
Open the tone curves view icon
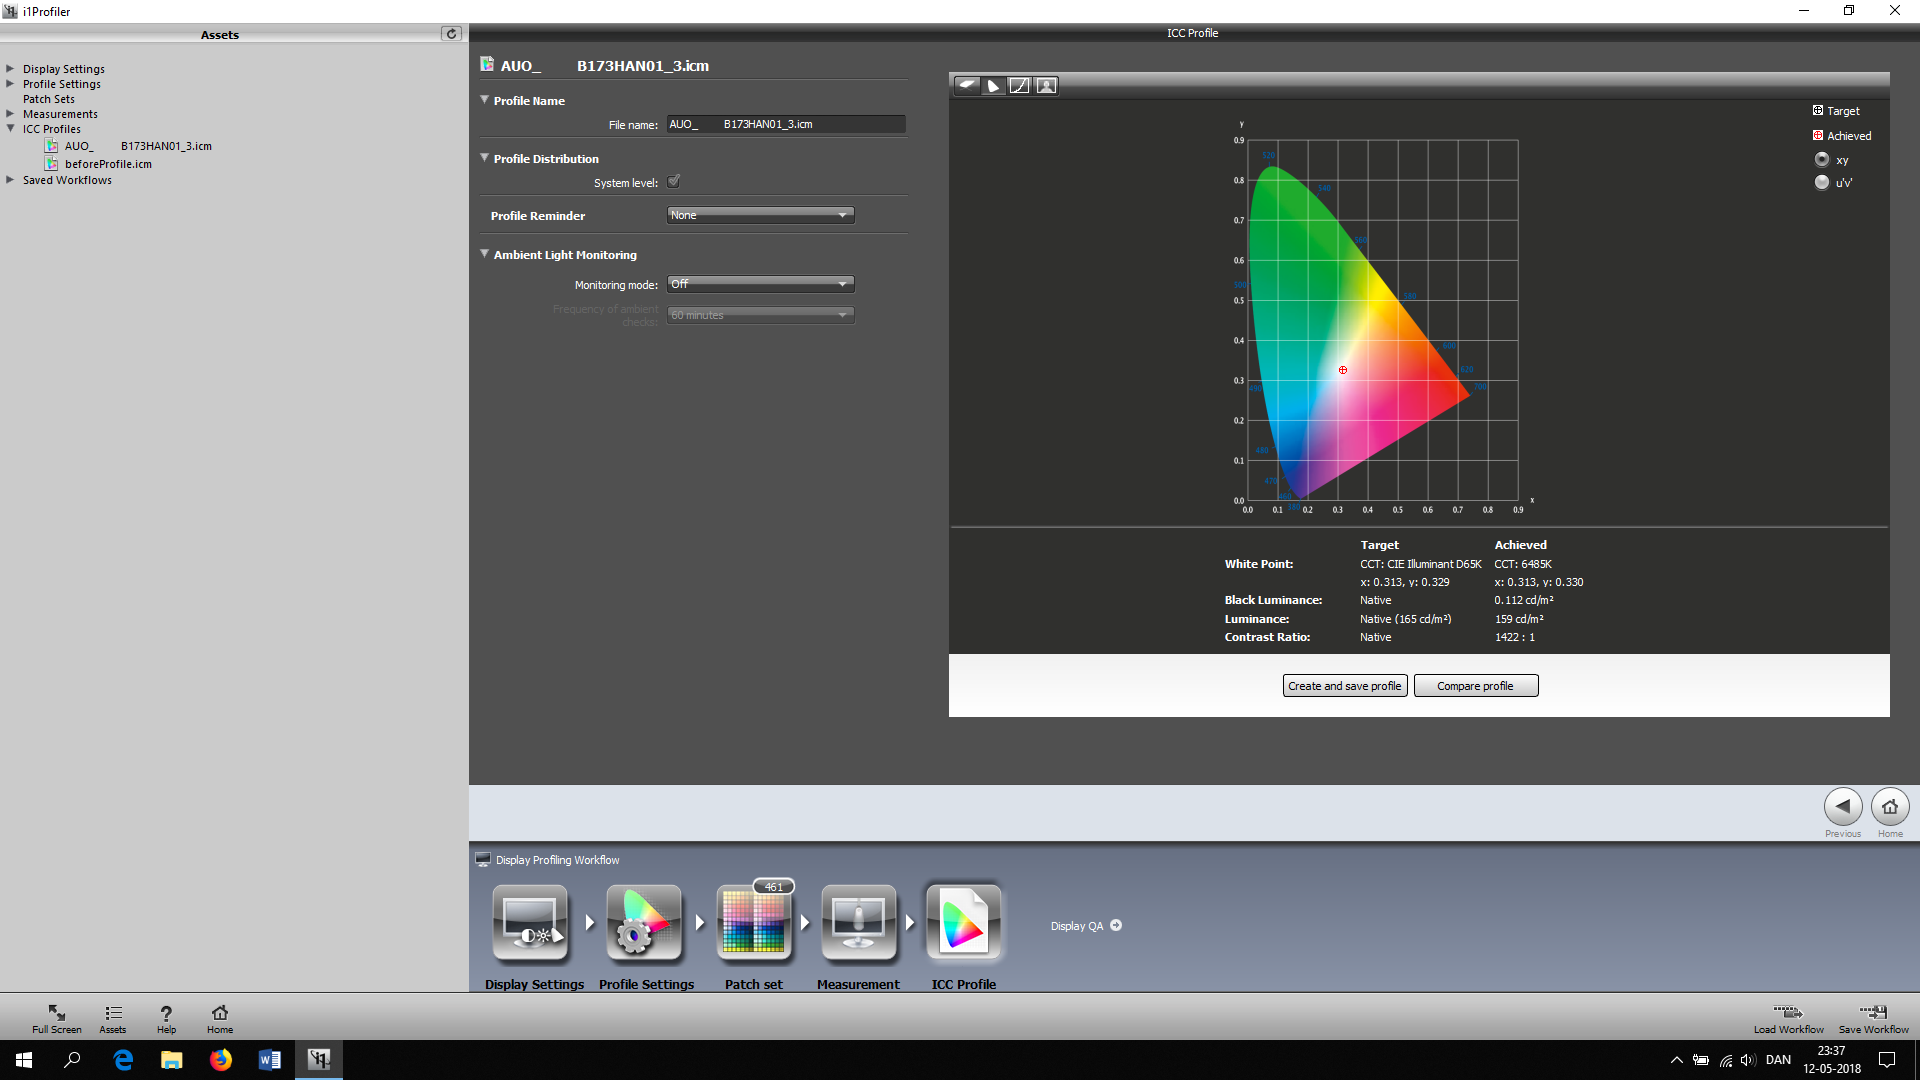click(1019, 86)
